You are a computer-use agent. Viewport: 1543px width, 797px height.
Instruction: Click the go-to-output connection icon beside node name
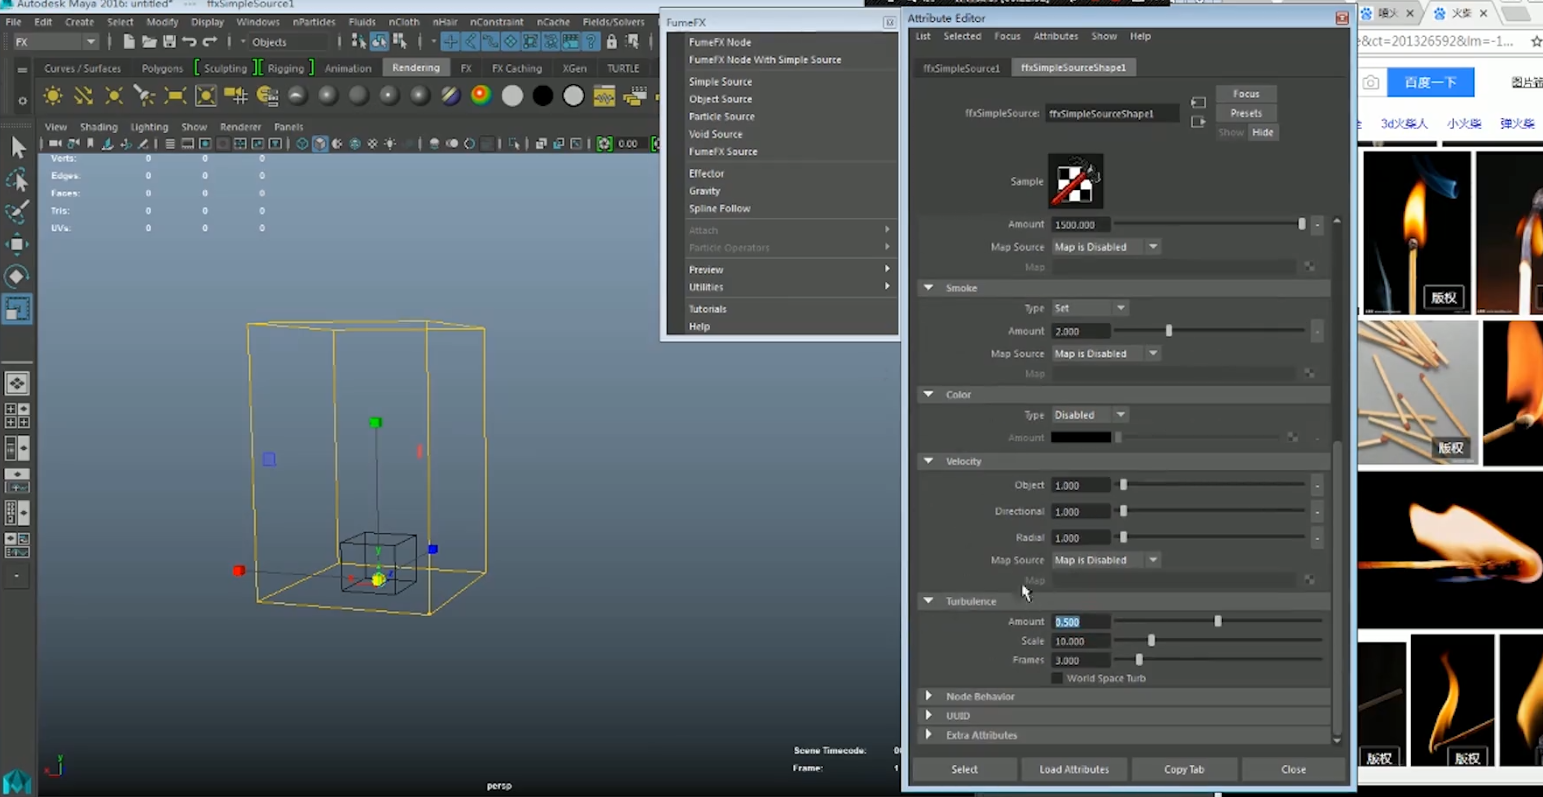(x=1198, y=122)
